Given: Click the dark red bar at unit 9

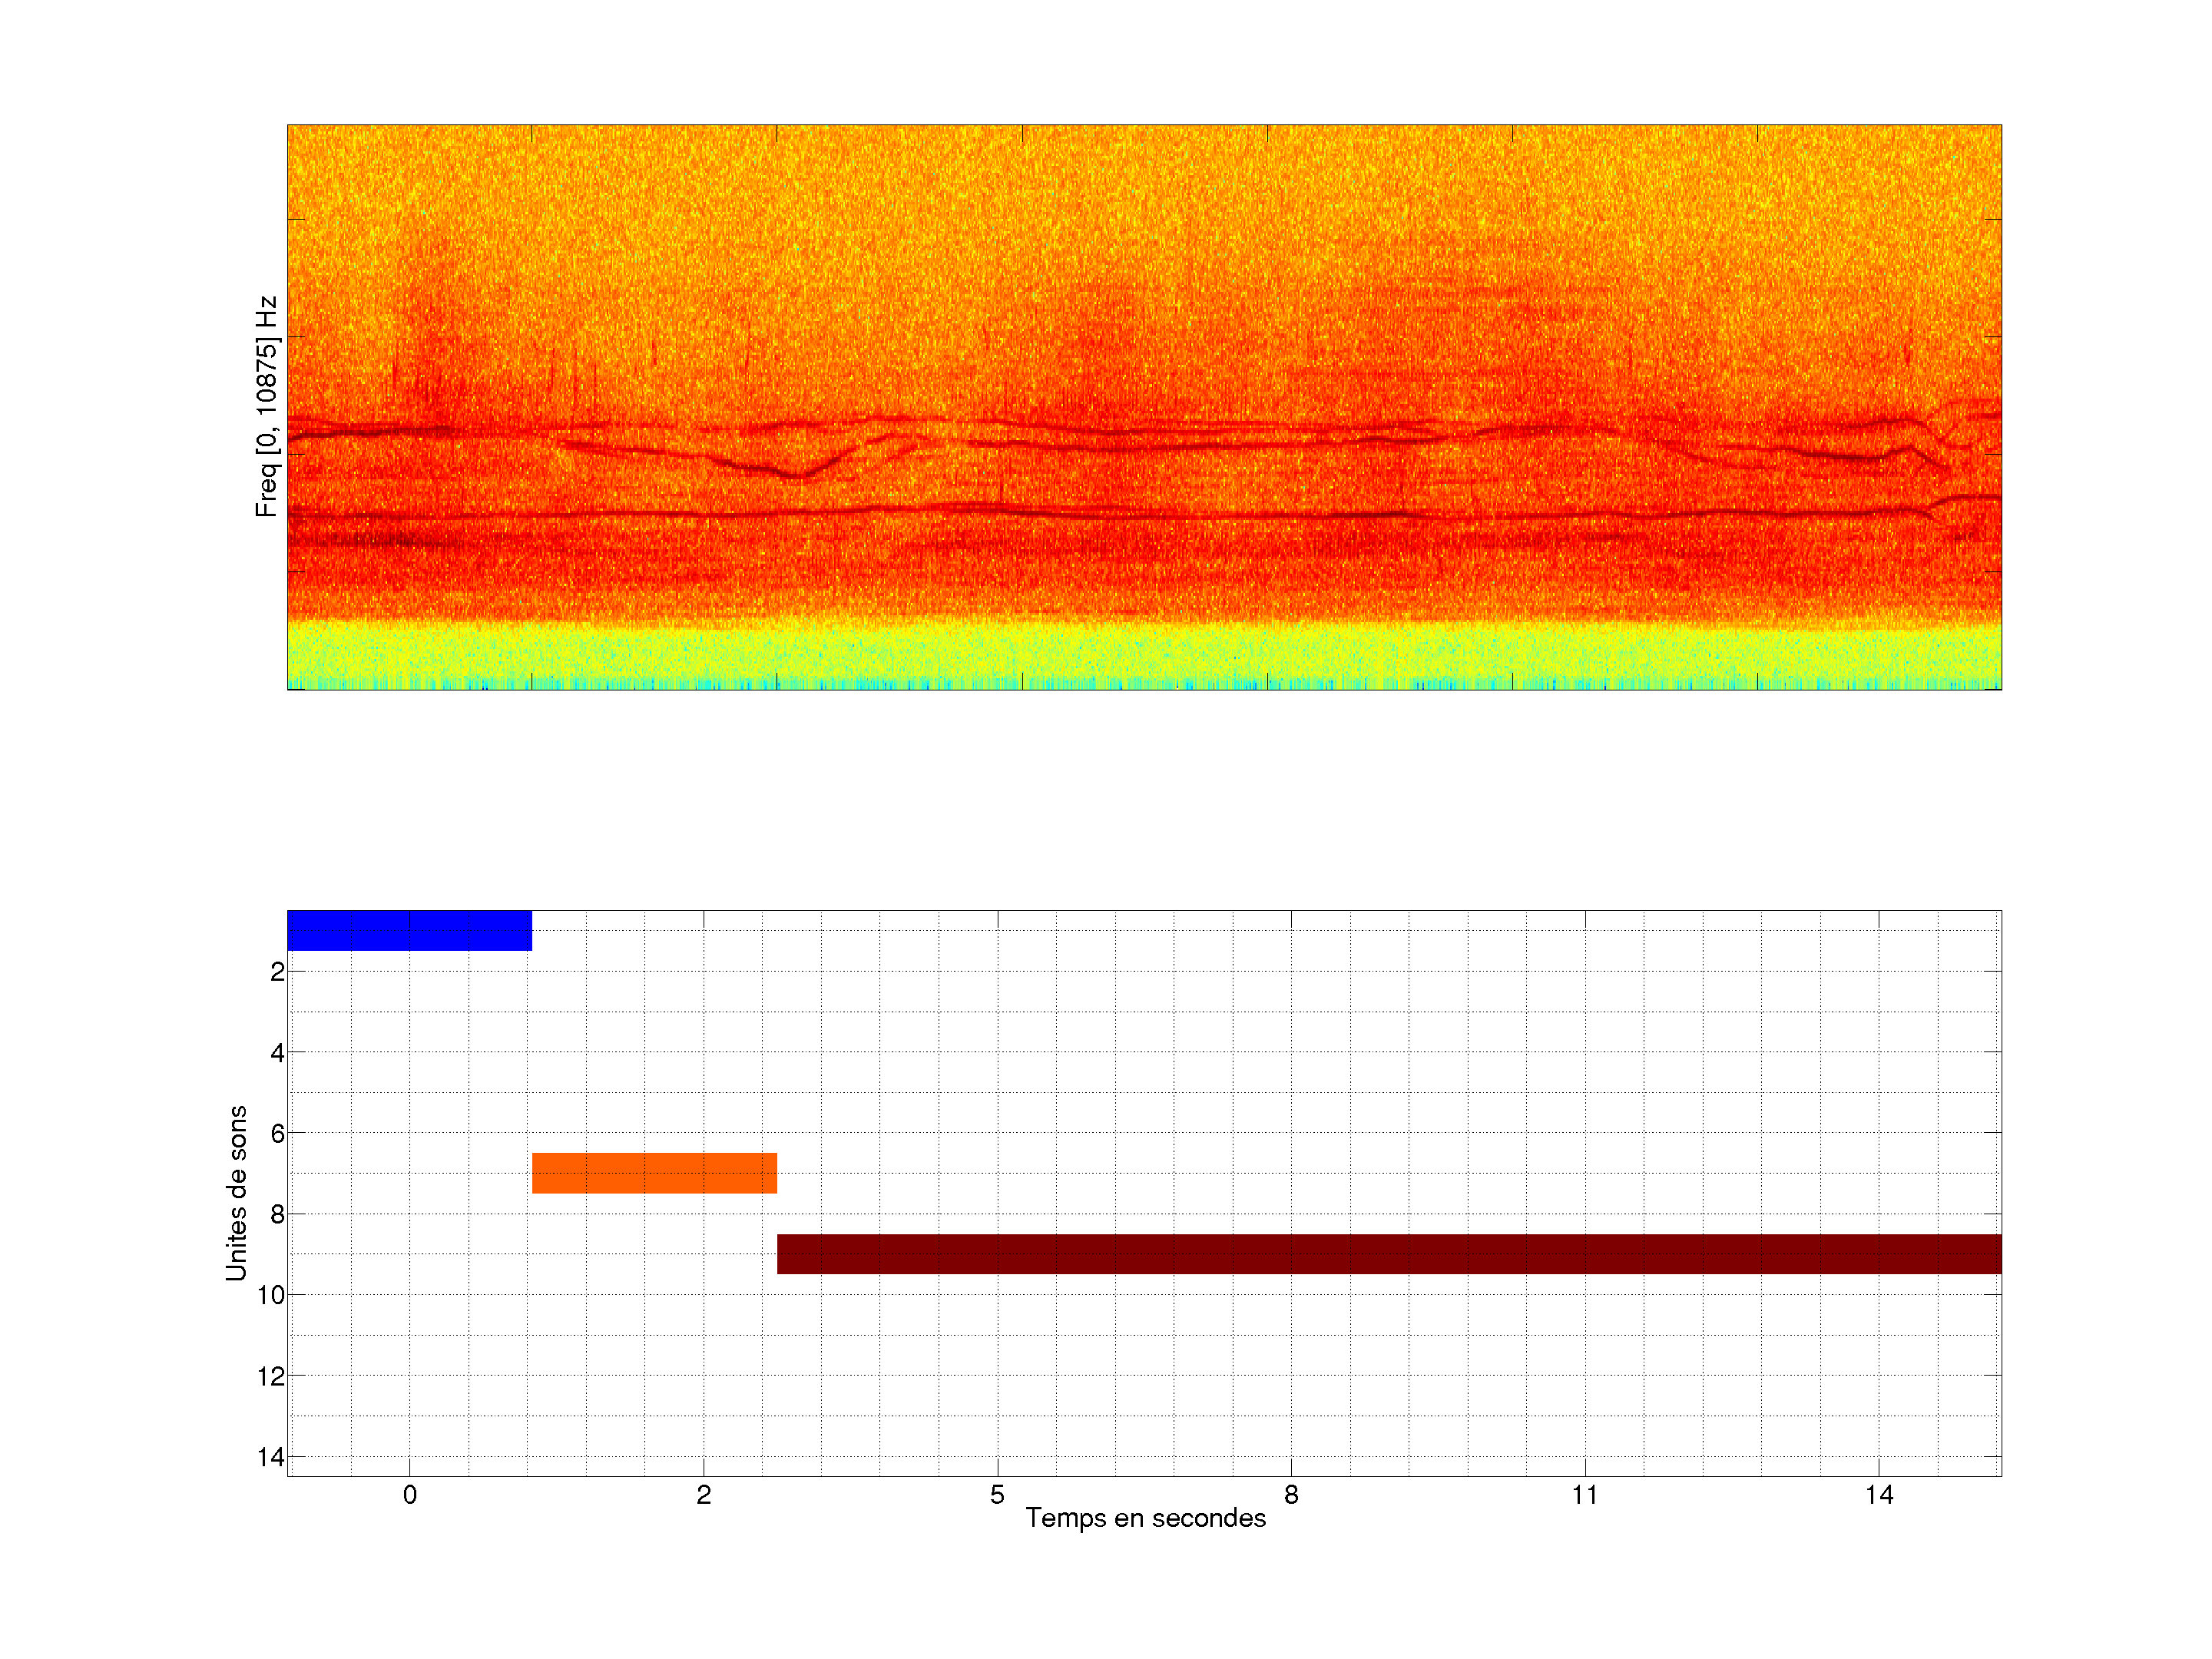Looking at the screenshot, I should [1389, 1254].
